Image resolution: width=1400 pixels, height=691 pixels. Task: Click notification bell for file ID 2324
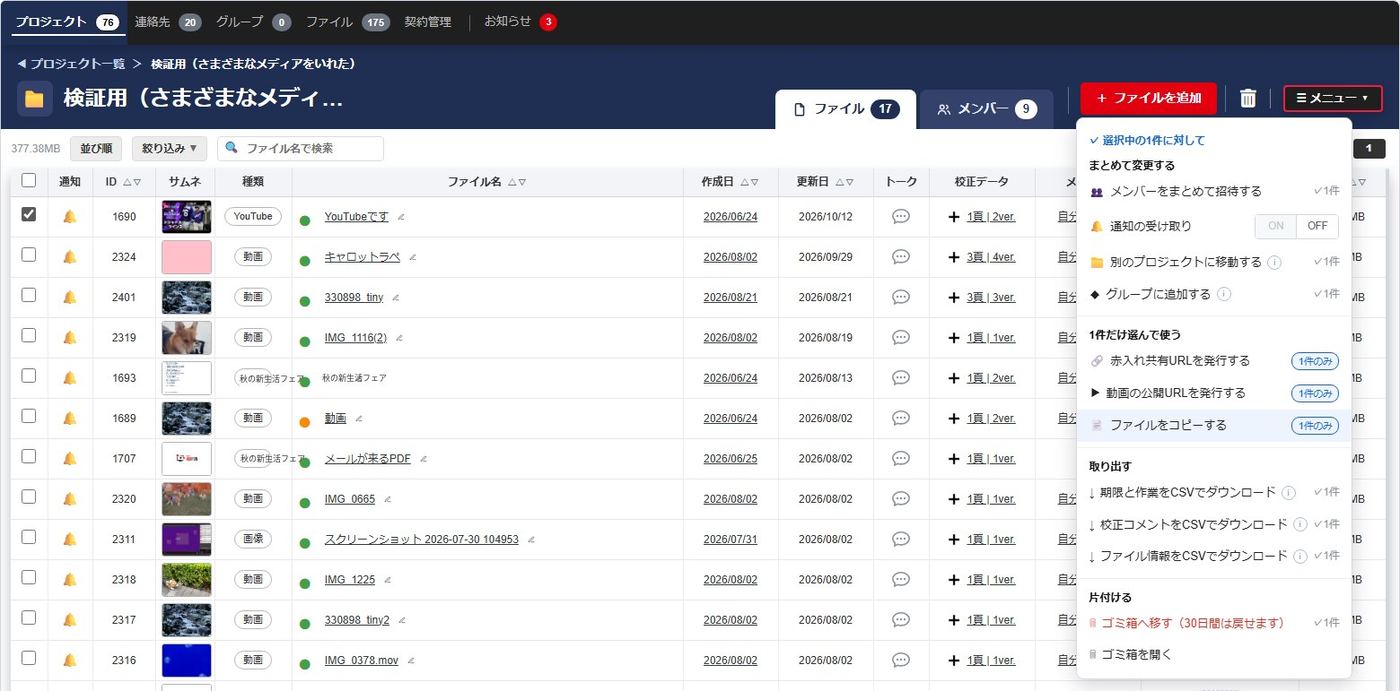[69, 257]
